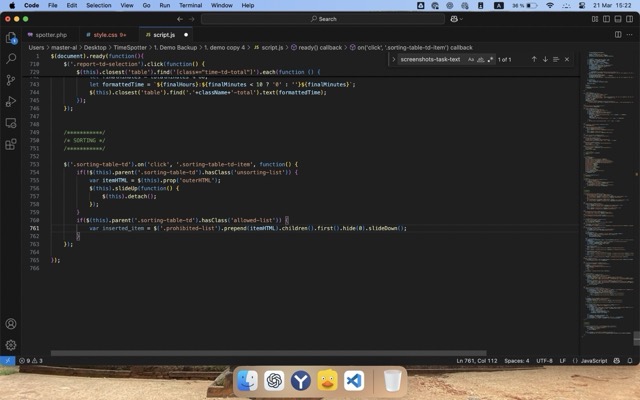This screenshot has height=400, width=640.
Task: Toggle Match Case in find widget
Action: 471,60
